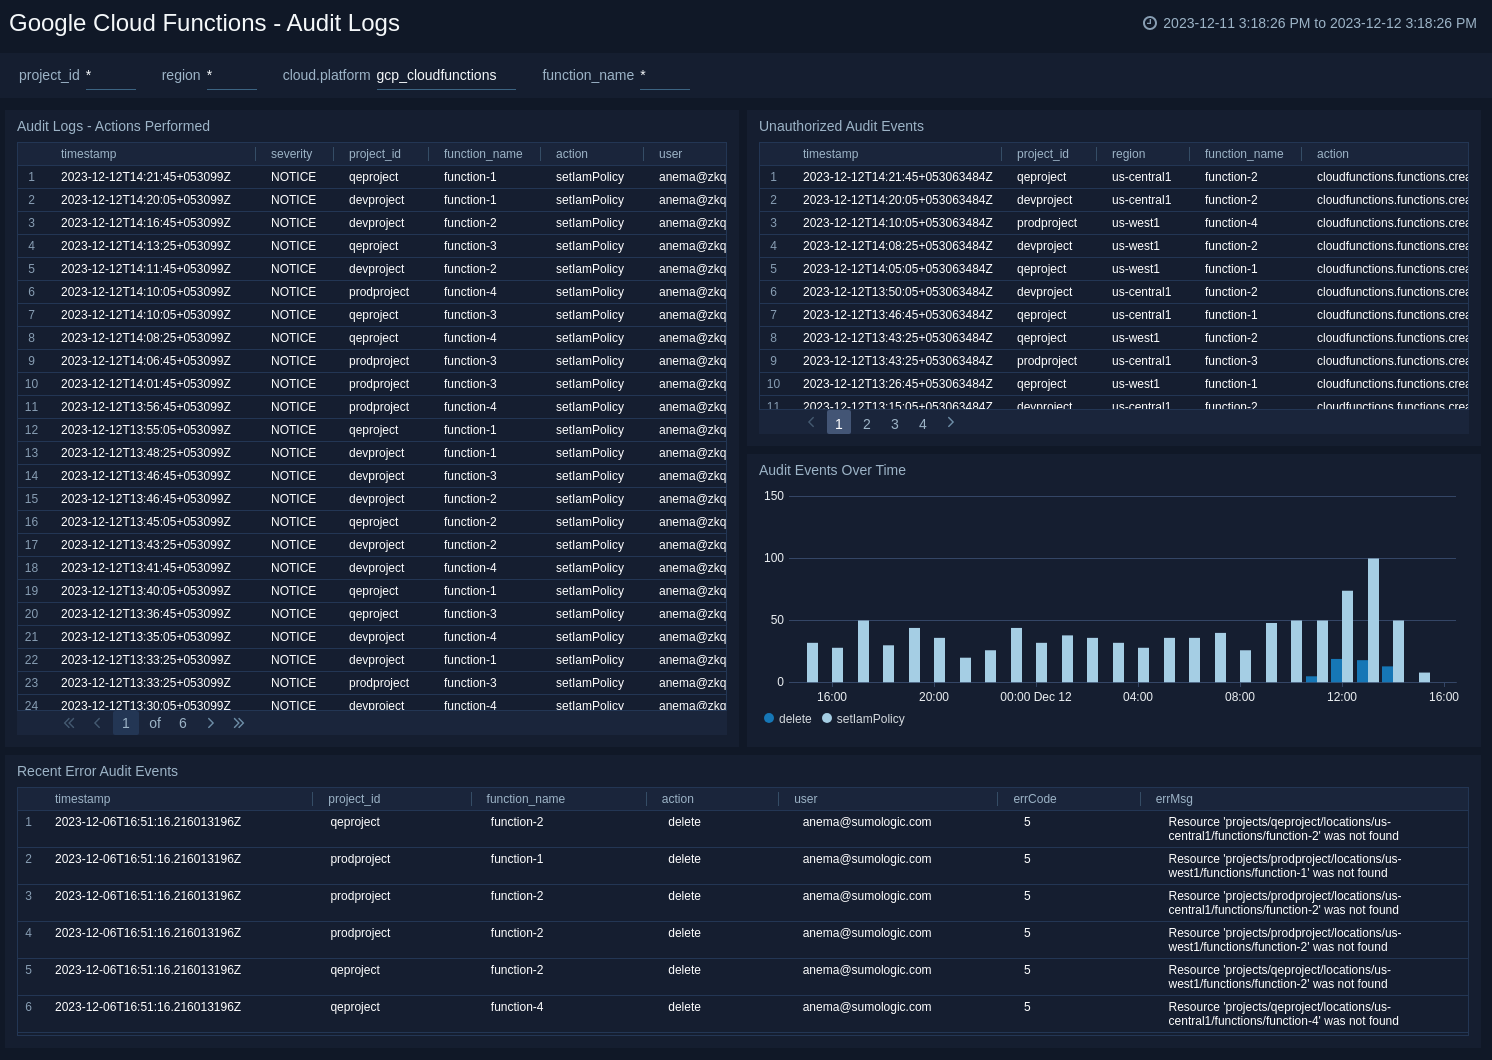Click timestamp 2023-12-12T14:21:45+053099Z in Actions Performed
Viewport: 1492px width, 1060px height.
[146, 177]
